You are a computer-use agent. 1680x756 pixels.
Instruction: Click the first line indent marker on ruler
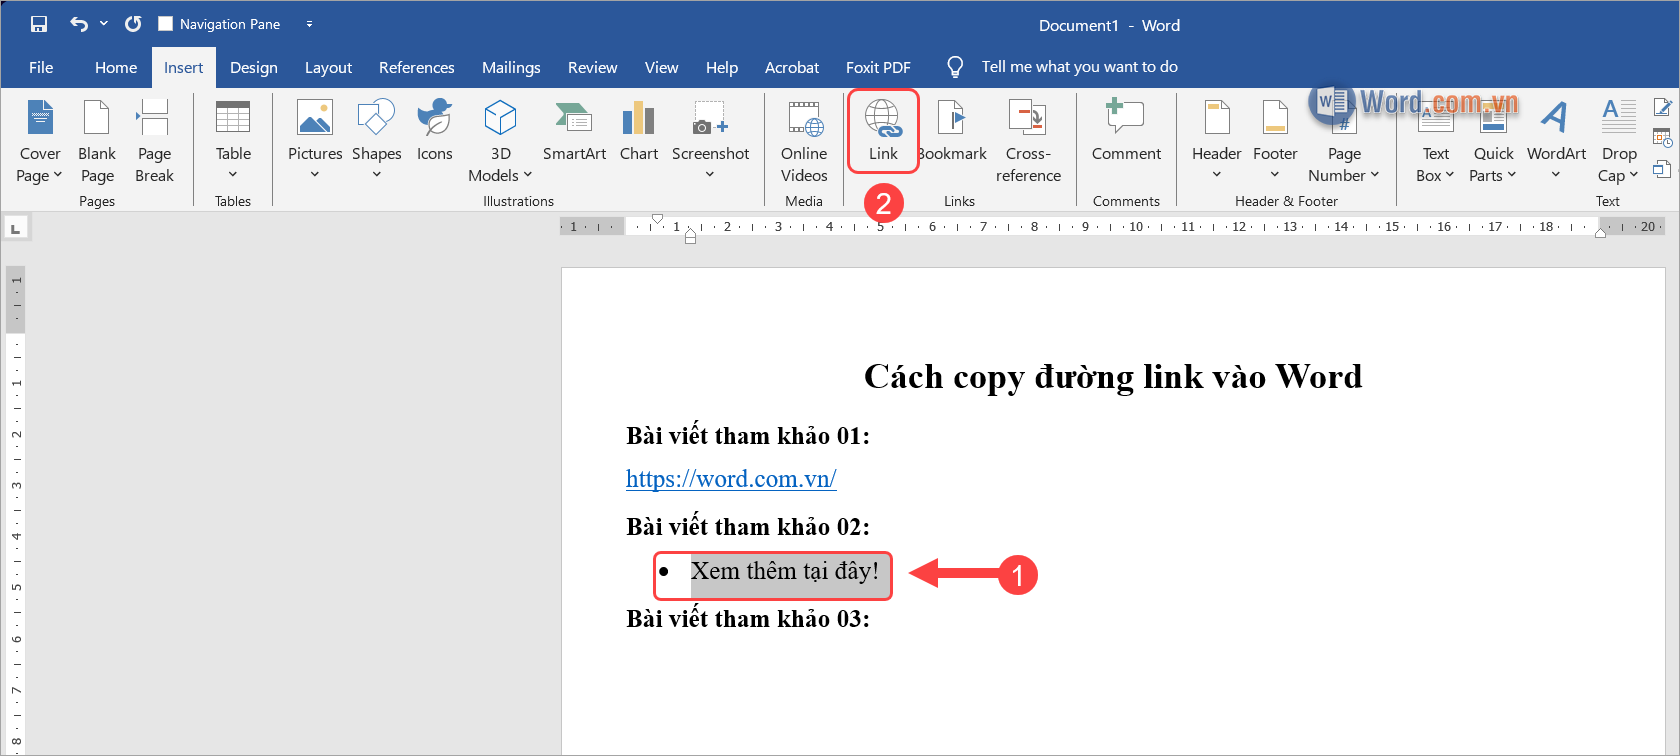coord(657,218)
